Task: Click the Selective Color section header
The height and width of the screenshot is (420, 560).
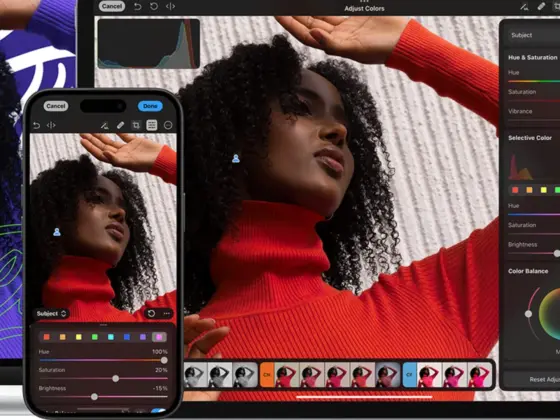Action: (x=530, y=138)
